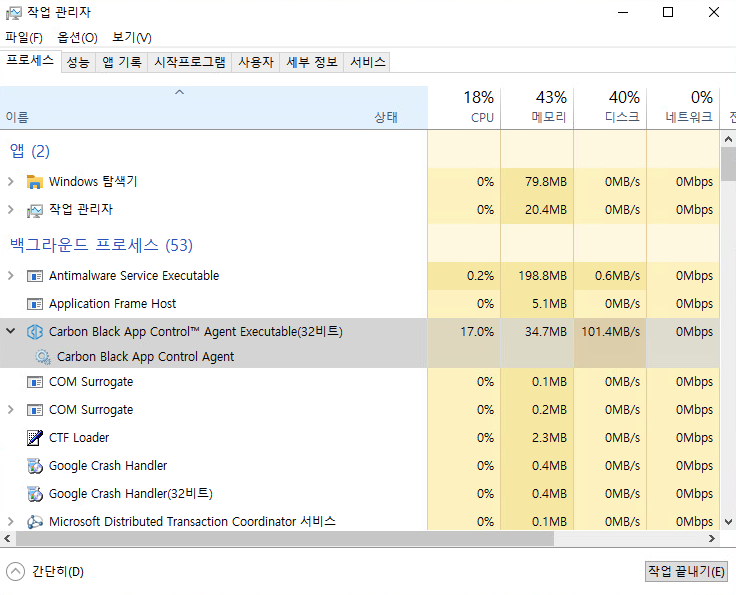Switch to the 세부 정보 tab
736x595 pixels.
312,62
